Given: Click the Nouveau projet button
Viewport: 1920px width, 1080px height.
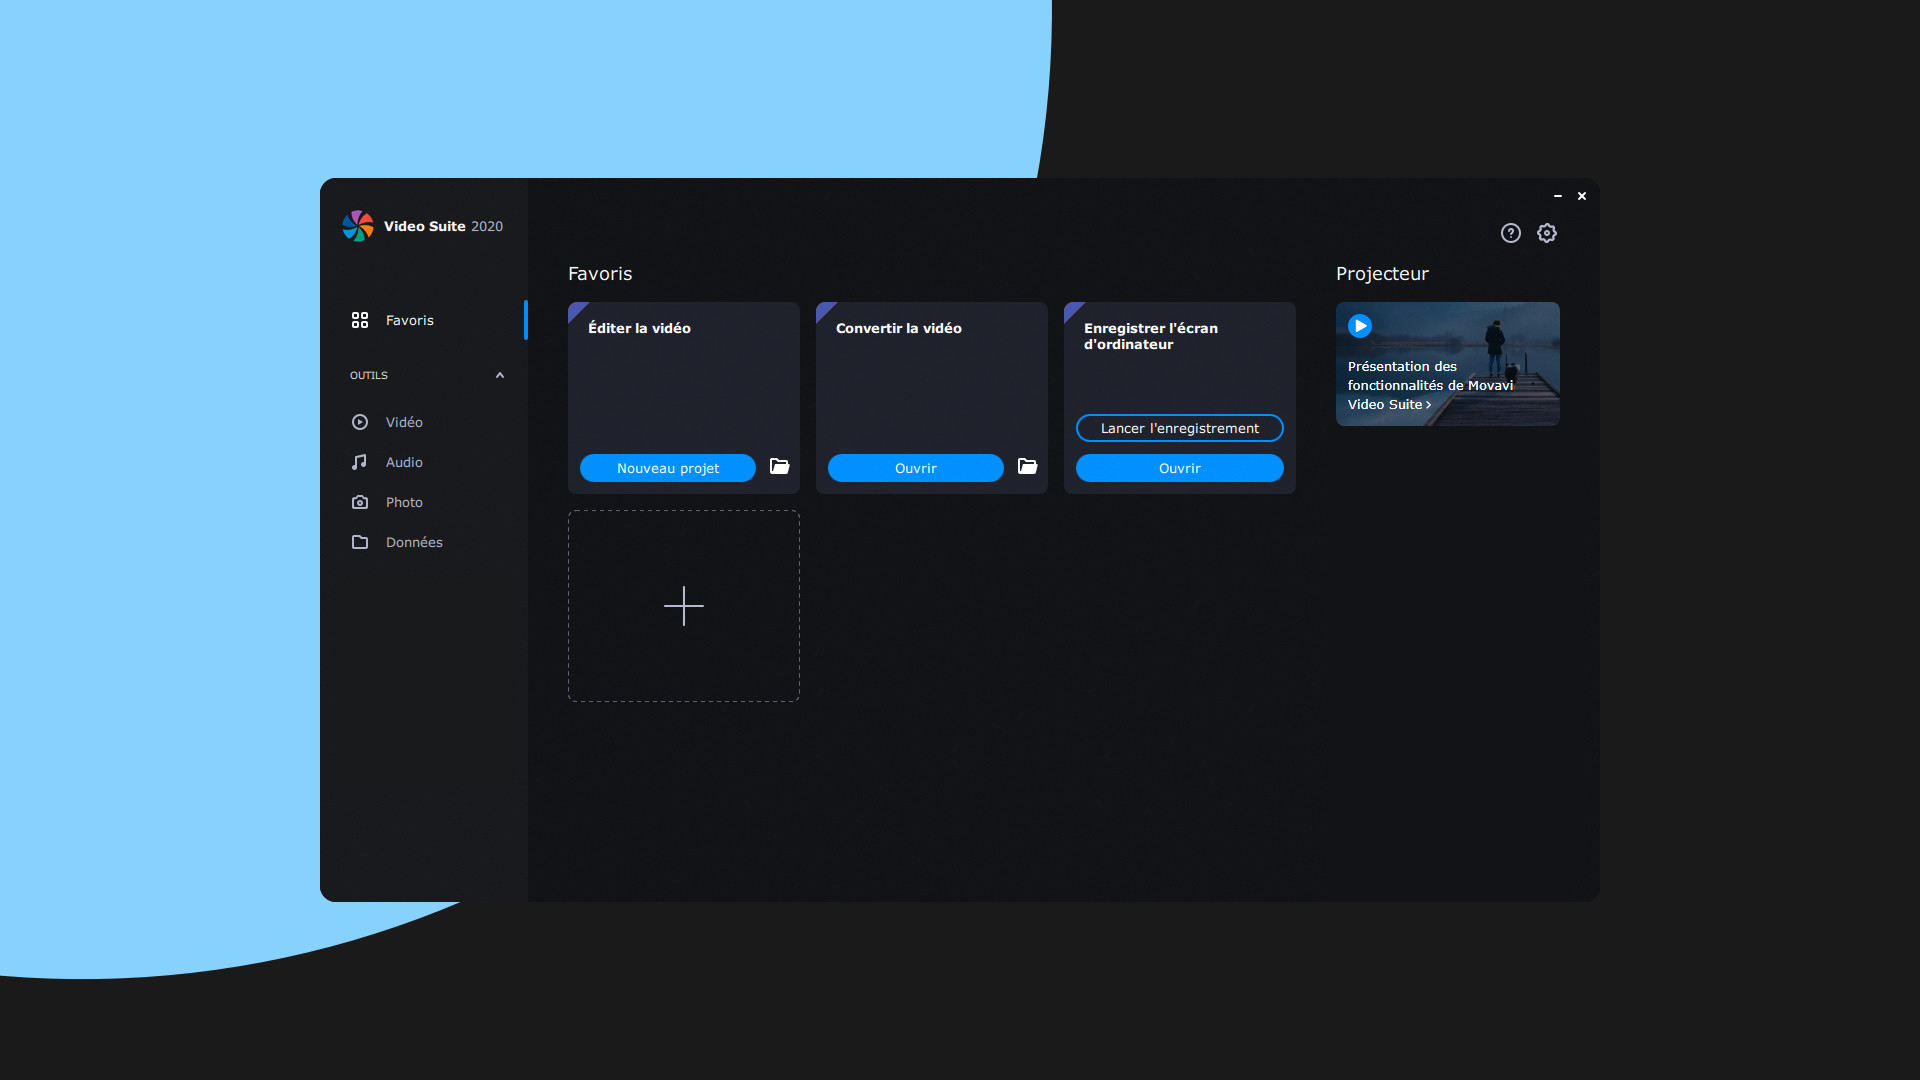Looking at the screenshot, I should [667, 468].
